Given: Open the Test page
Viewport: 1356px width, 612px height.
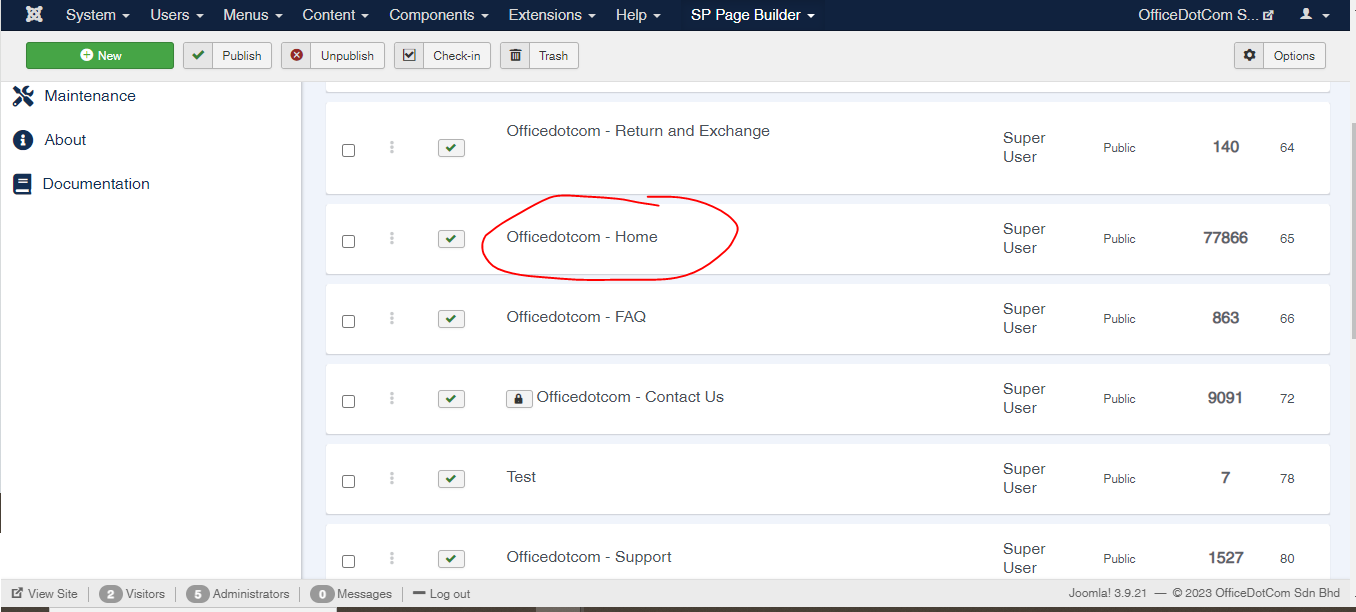Looking at the screenshot, I should pos(521,477).
